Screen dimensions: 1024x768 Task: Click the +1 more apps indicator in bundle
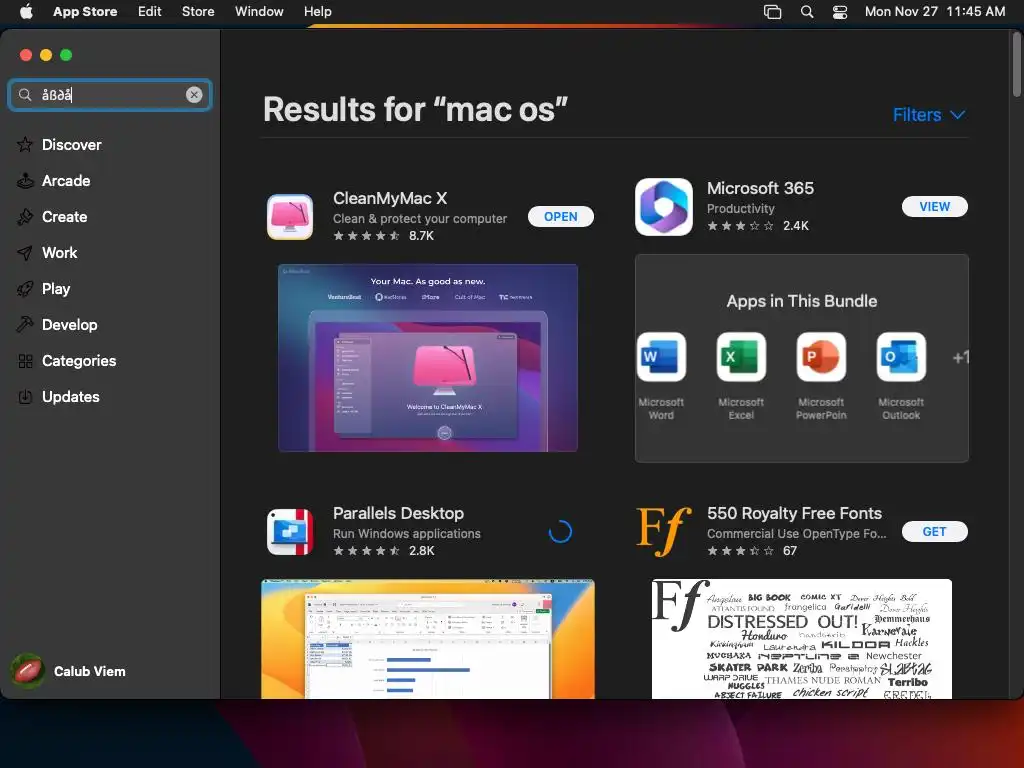tap(961, 357)
